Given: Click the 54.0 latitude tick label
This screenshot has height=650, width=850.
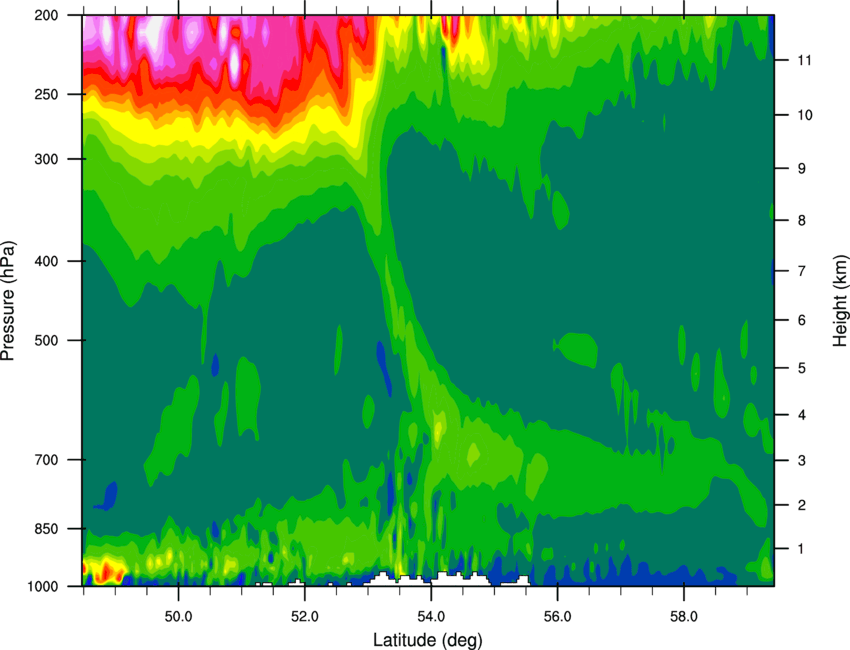Looking at the screenshot, I should click(431, 617).
